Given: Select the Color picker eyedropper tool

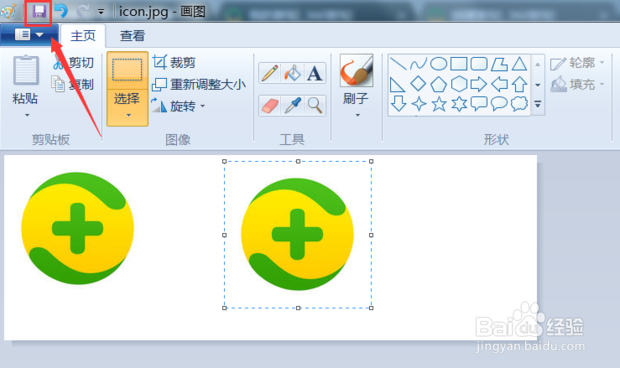Looking at the screenshot, I should (x=293, y=106).
